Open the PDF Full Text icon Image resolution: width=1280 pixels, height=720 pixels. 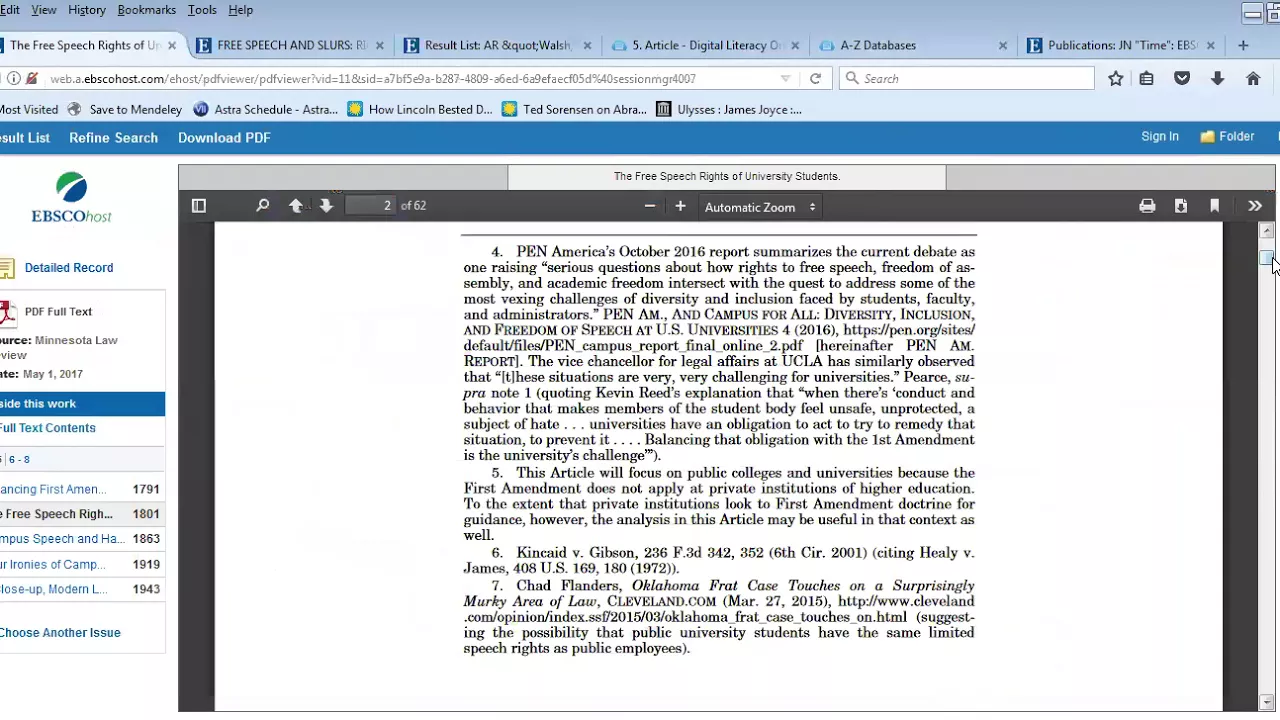click(7, 313)
